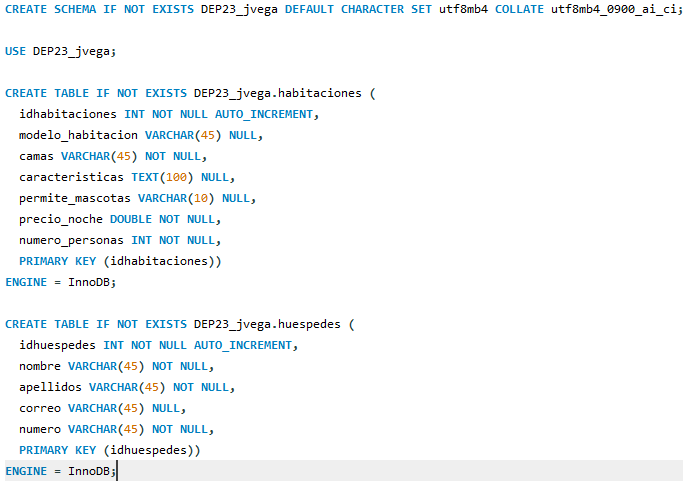The image size is (688, 487).
Task: Click the "idhabitaciones INT NOT NULL AUTO_INCREMENT" line
Action: pyautogui.click(x=169, y=115)
